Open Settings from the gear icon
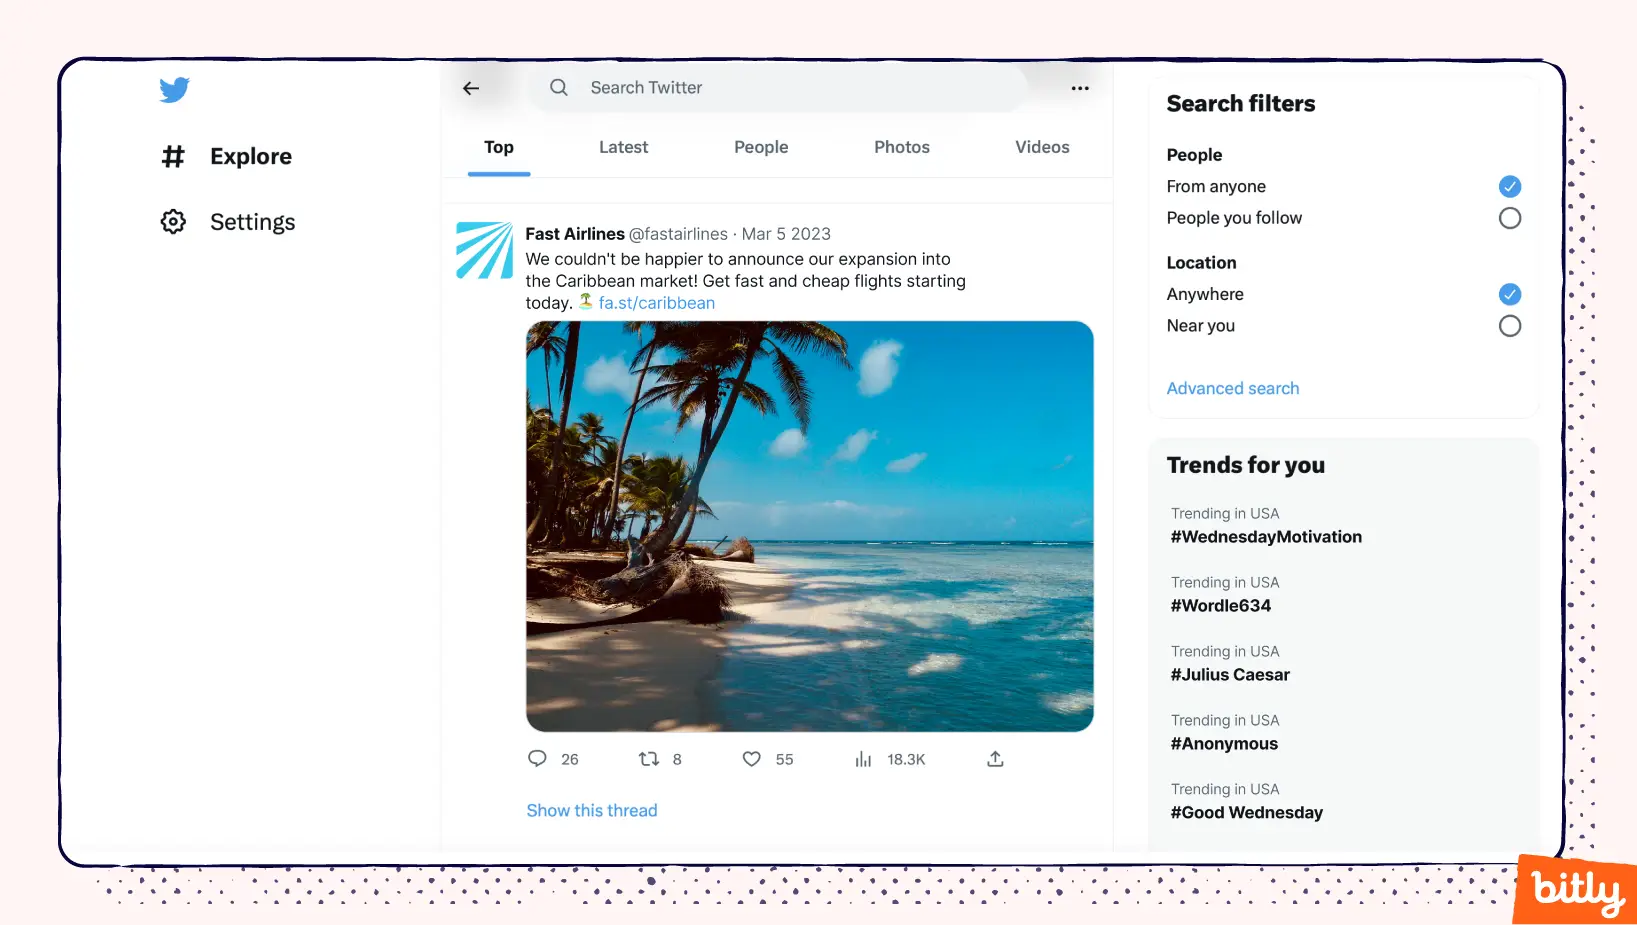Image resolution: width=1637 pixels, height=925 pixels. click(x=173, y=222)
